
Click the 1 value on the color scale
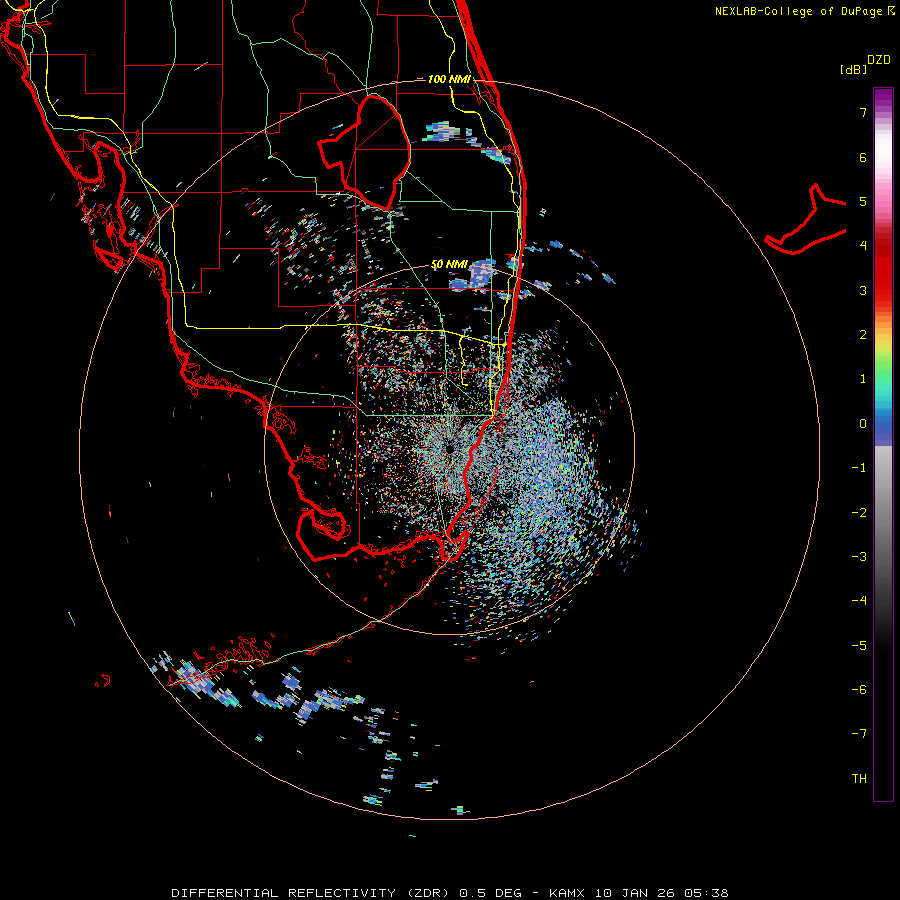pos(863,379)
